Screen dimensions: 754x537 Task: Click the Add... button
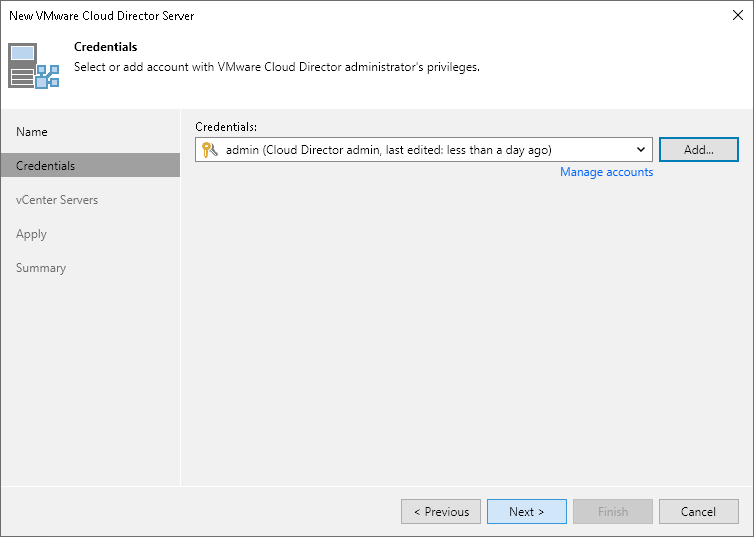click(x=699, y=150)
